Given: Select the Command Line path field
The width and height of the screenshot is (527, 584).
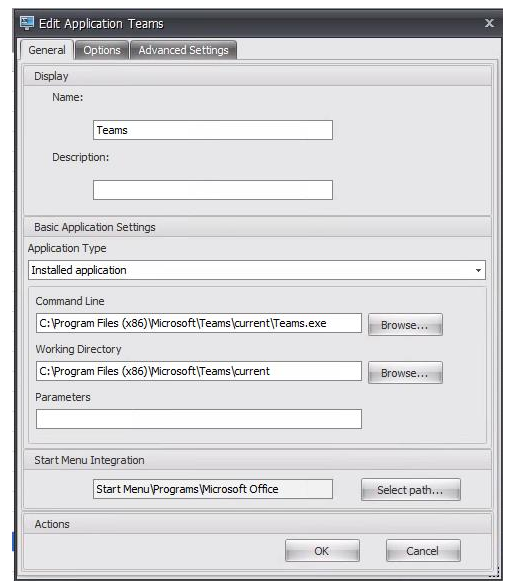Looking at the screenshot, I should (199, 323).
